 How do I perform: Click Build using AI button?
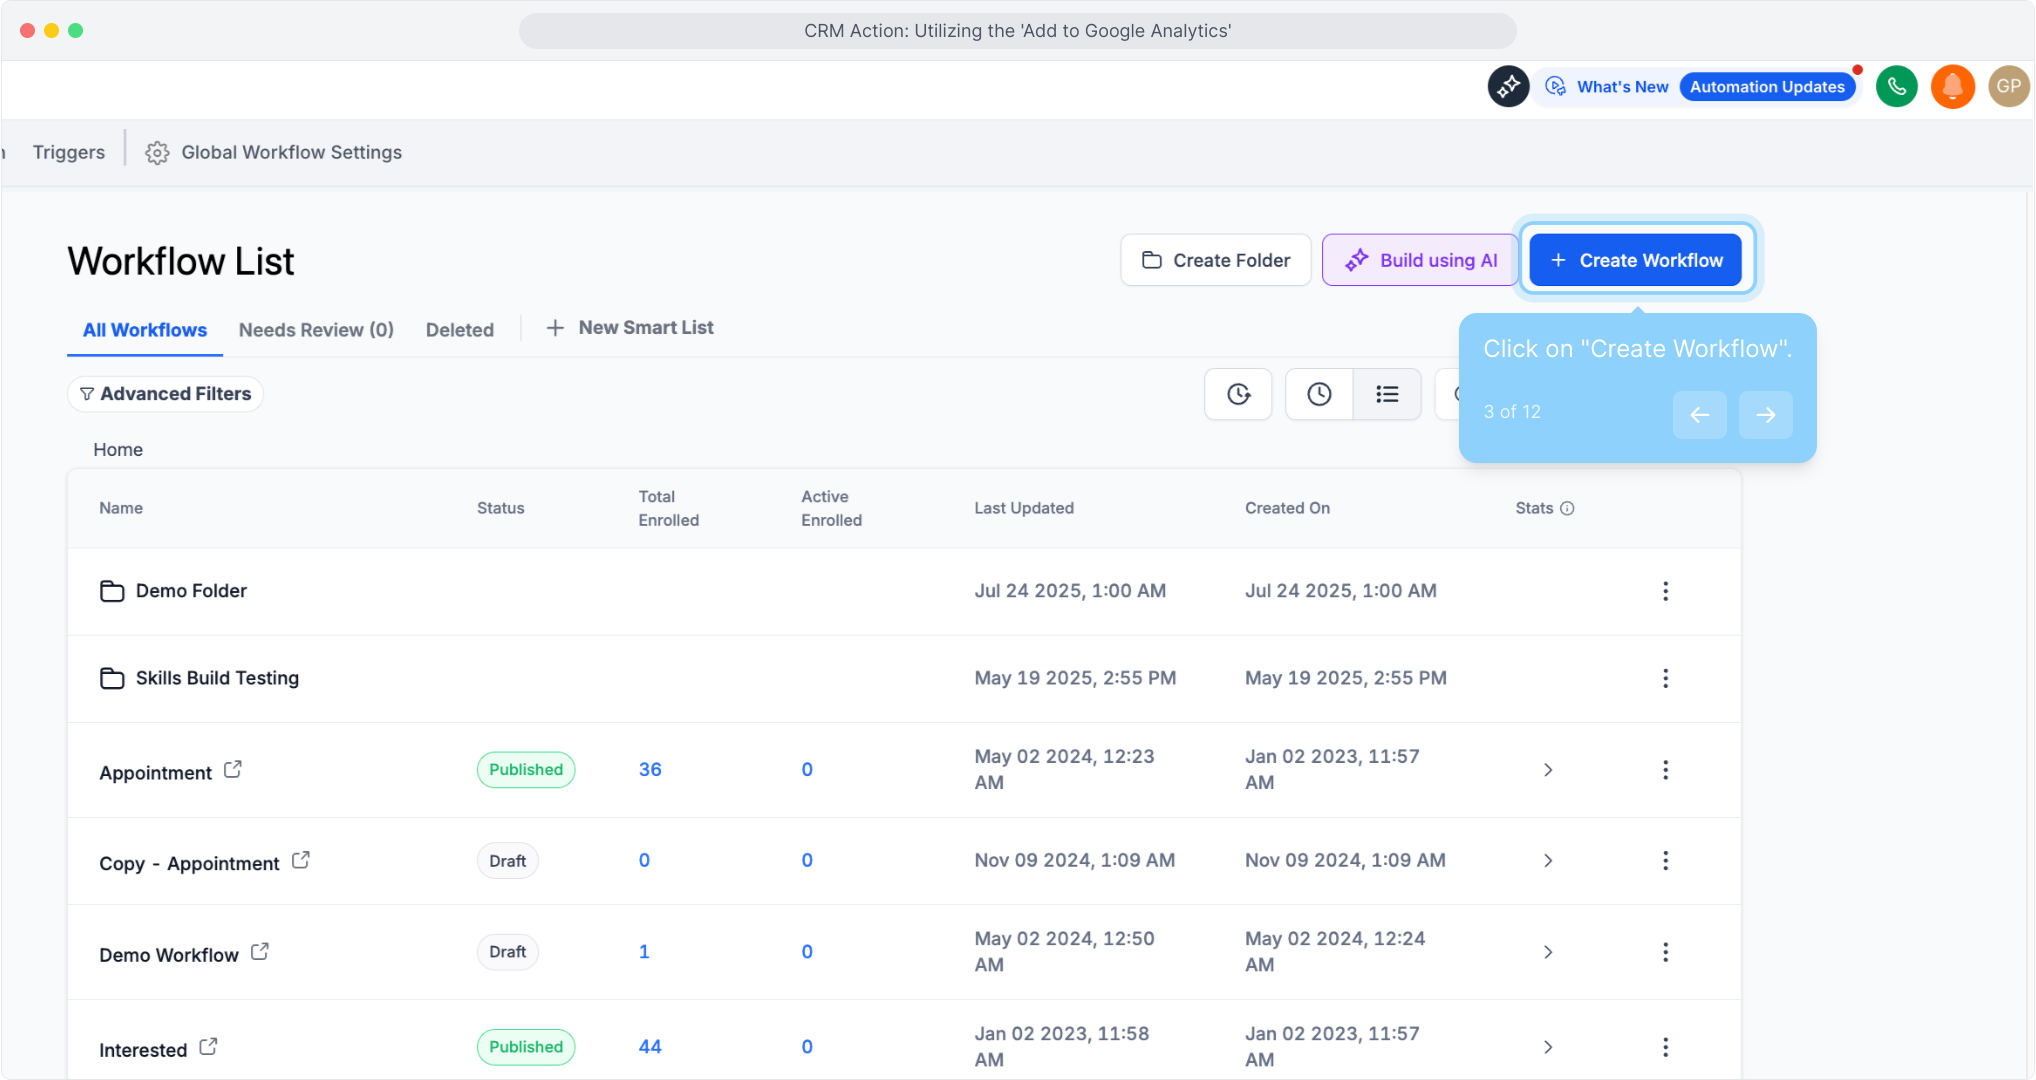coord(1420,260)
